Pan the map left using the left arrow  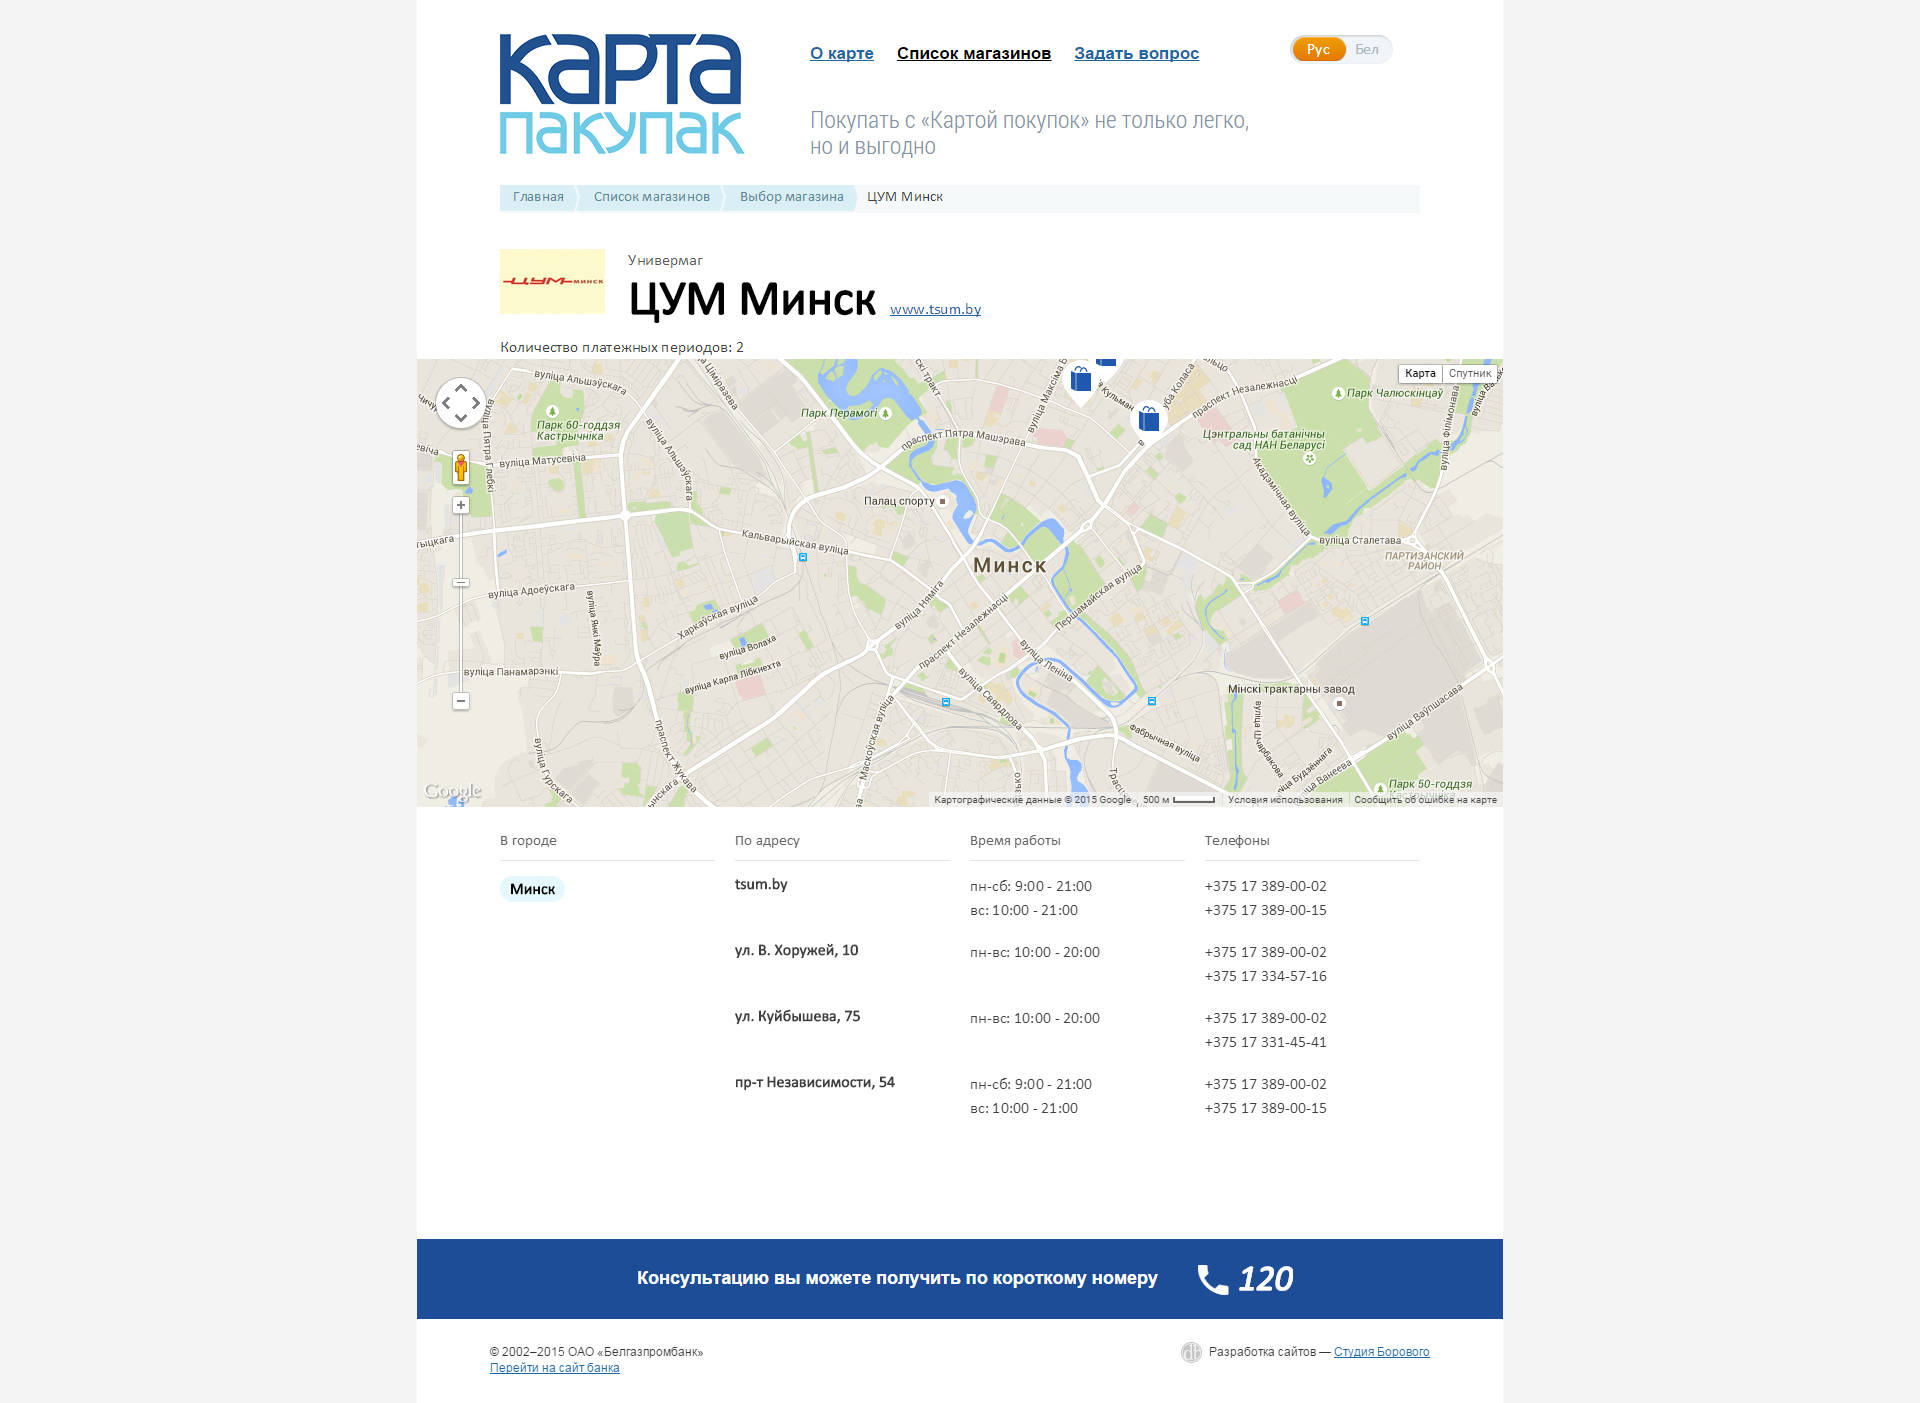[446, 403]
